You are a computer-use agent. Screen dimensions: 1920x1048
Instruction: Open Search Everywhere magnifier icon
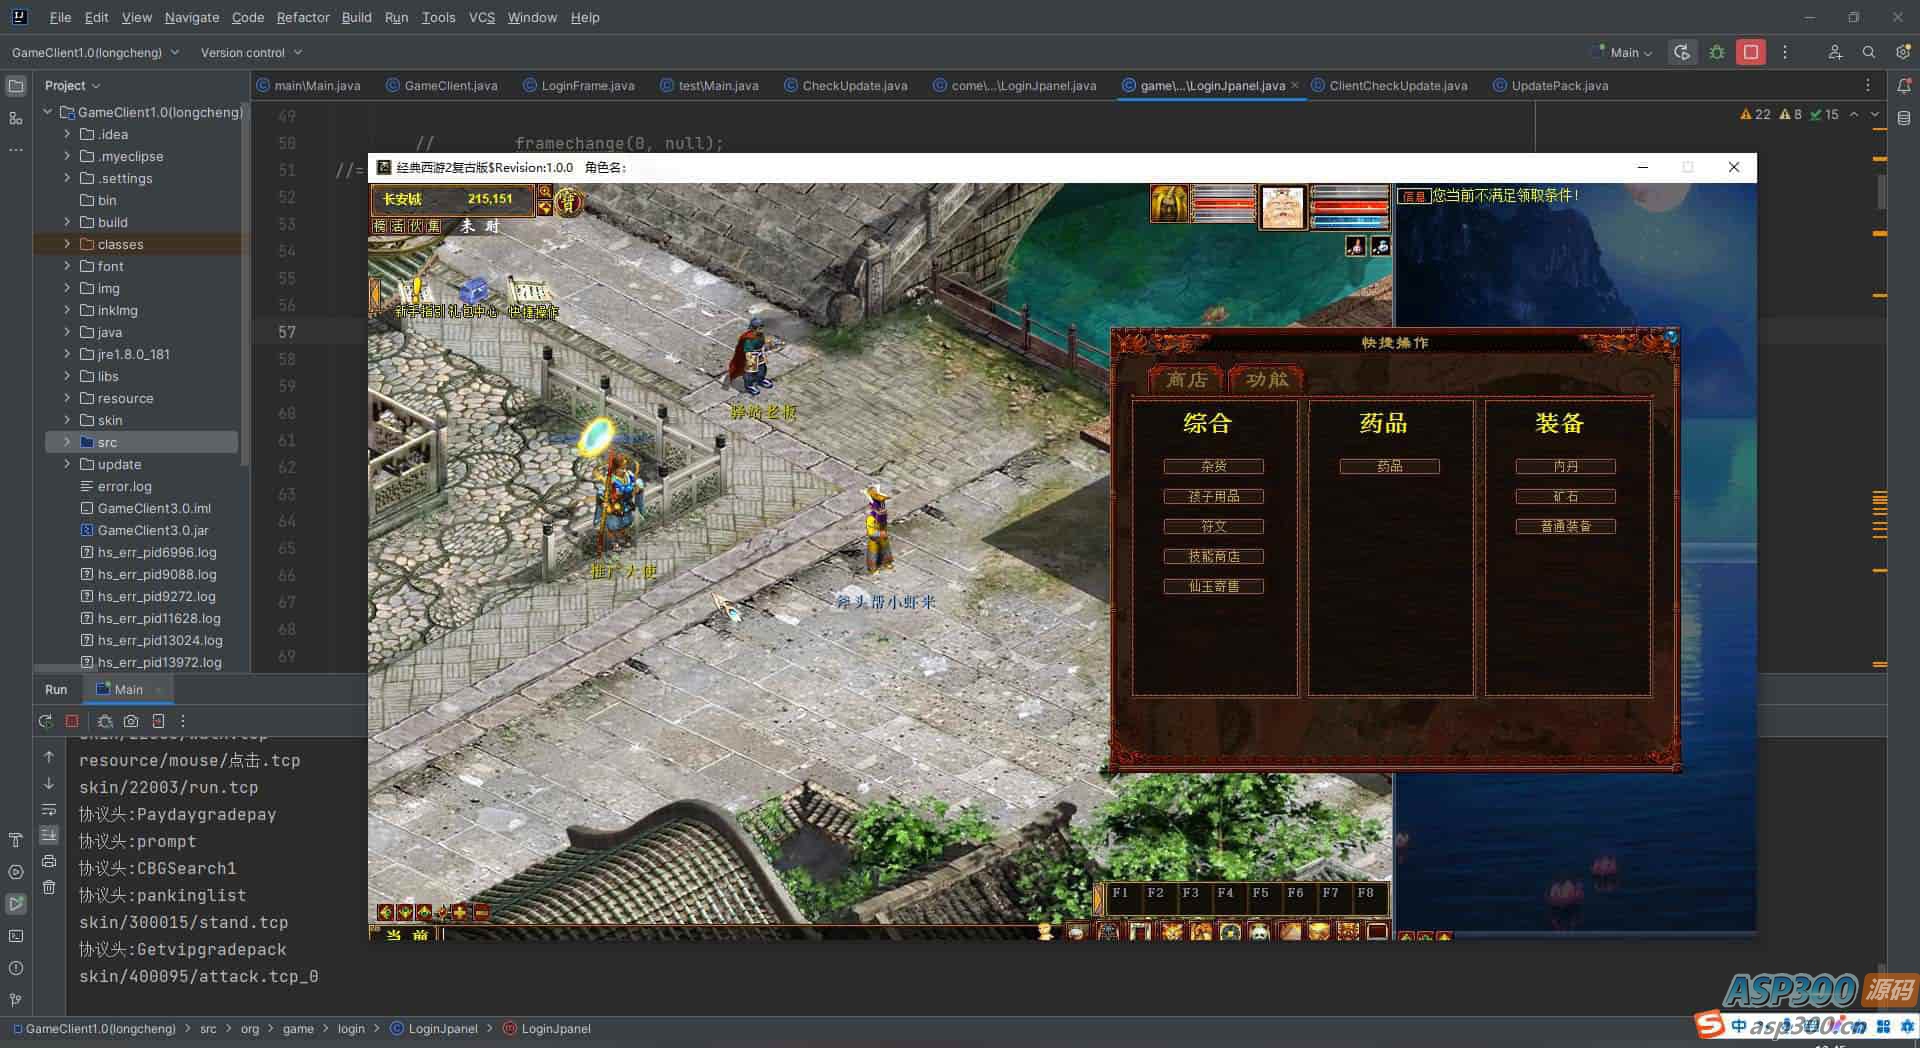[x=1868, y=52]
